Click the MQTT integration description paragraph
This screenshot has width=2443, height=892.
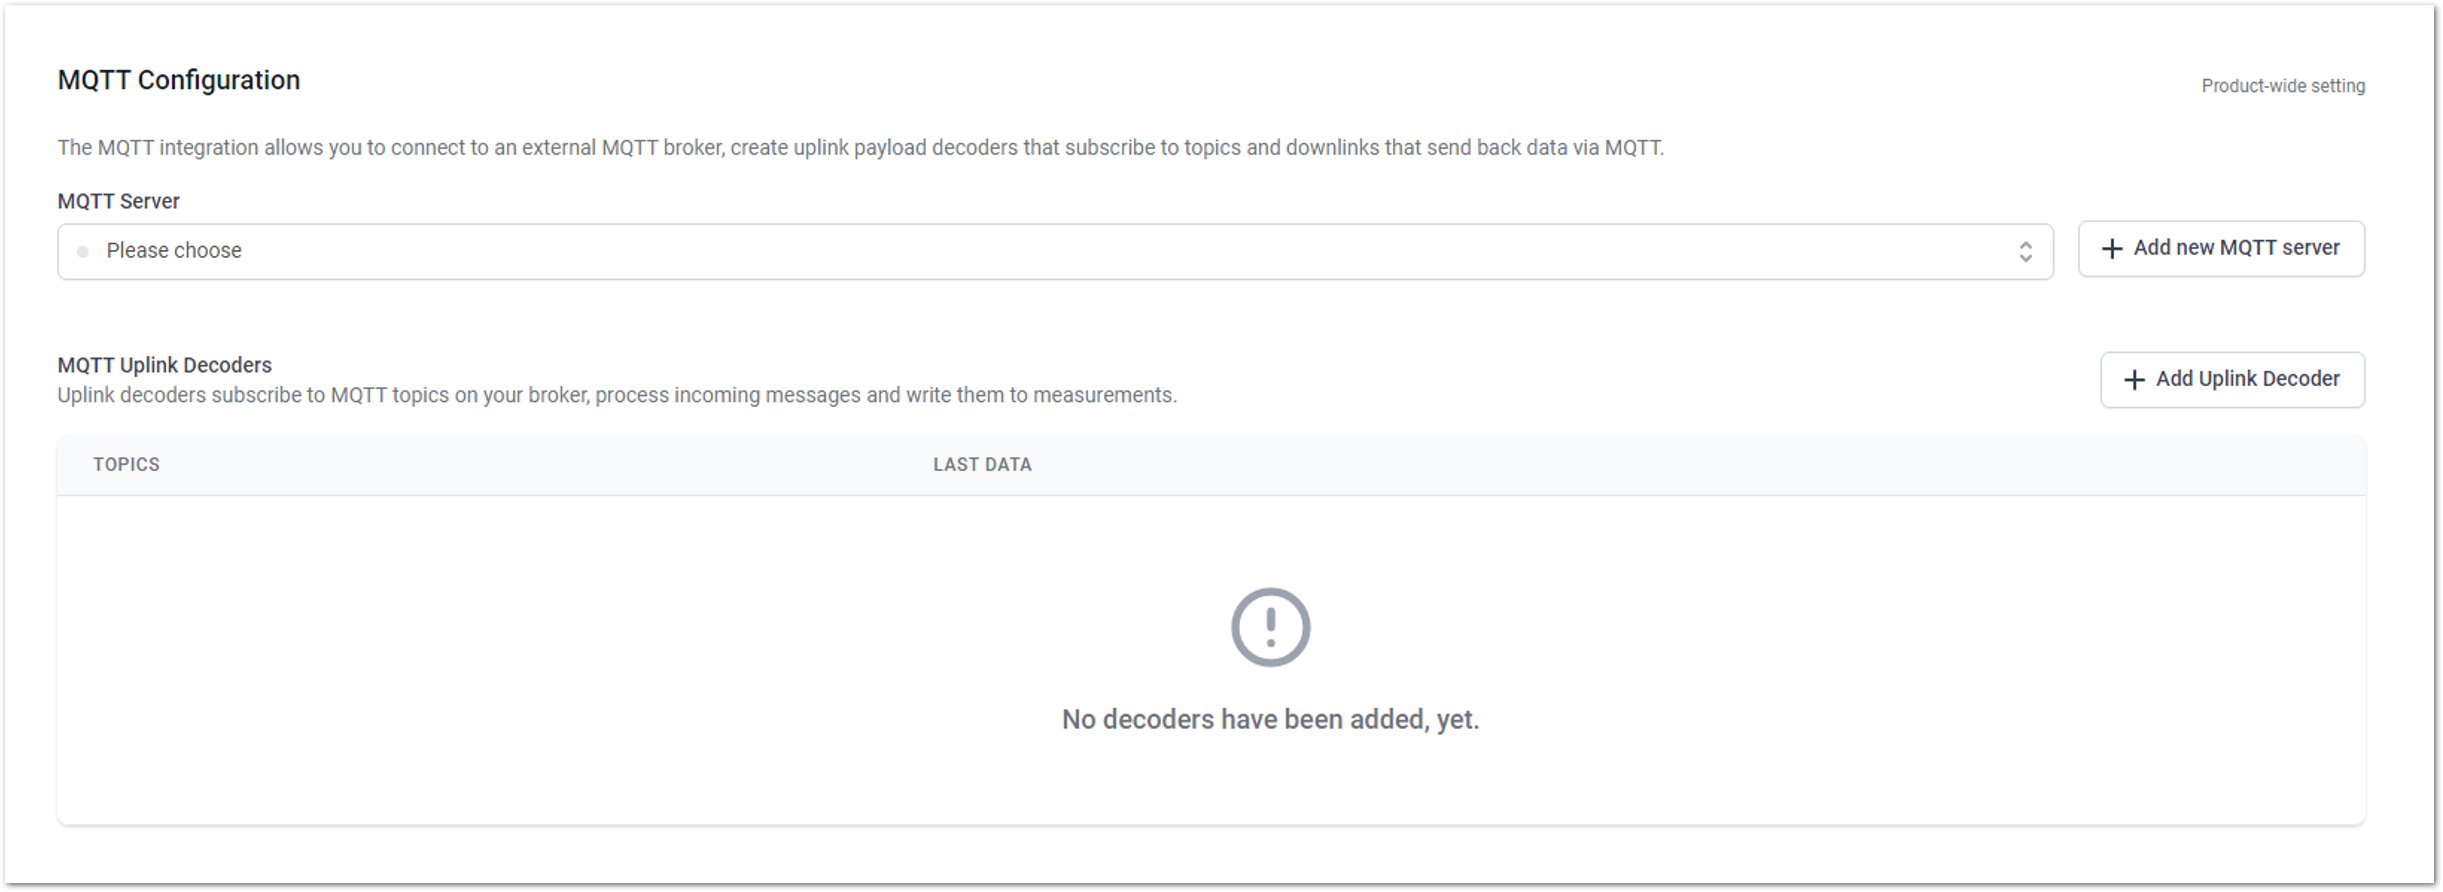click(860, 148)
